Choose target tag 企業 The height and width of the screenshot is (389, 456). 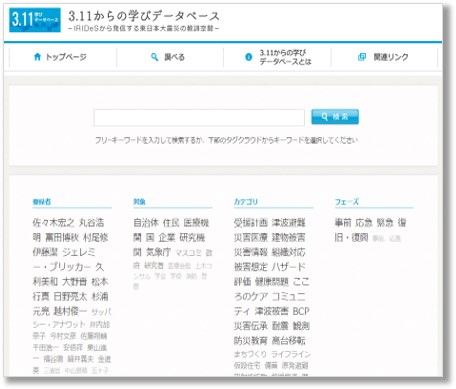click(x=167, y=238)
